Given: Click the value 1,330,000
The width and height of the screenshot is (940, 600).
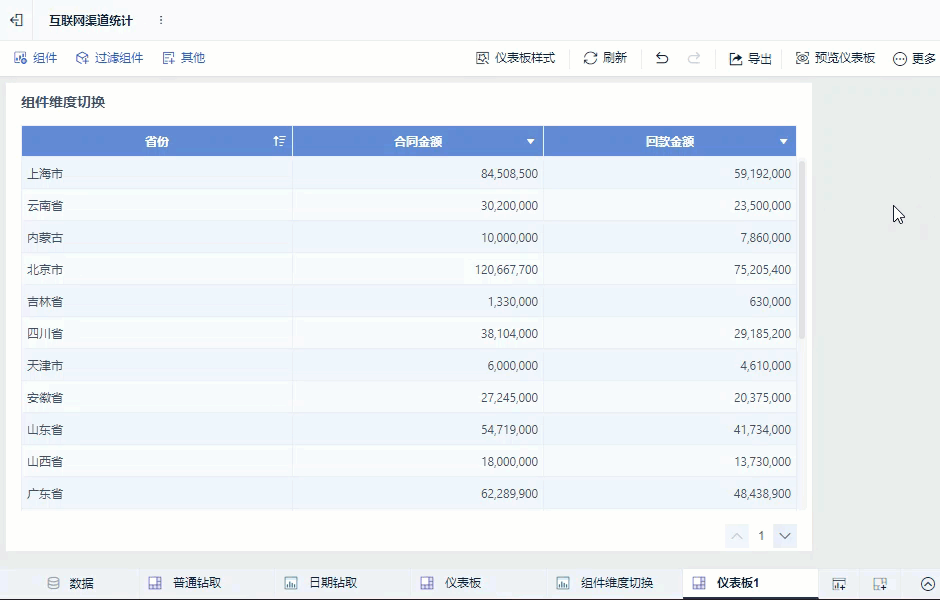Looking at the screenshot, I should click(513, 301).
